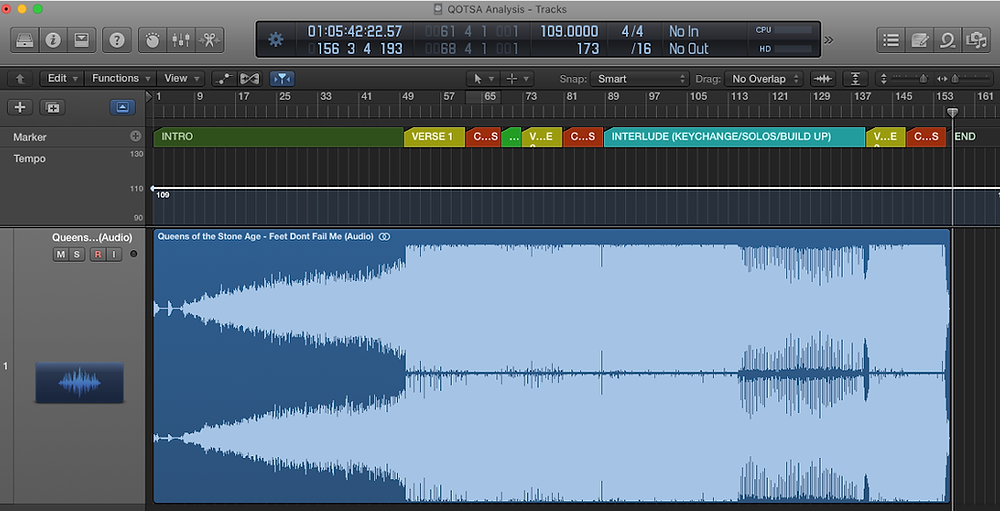
Task: Show the Inspector with the info icon
Action: (53, 40)
